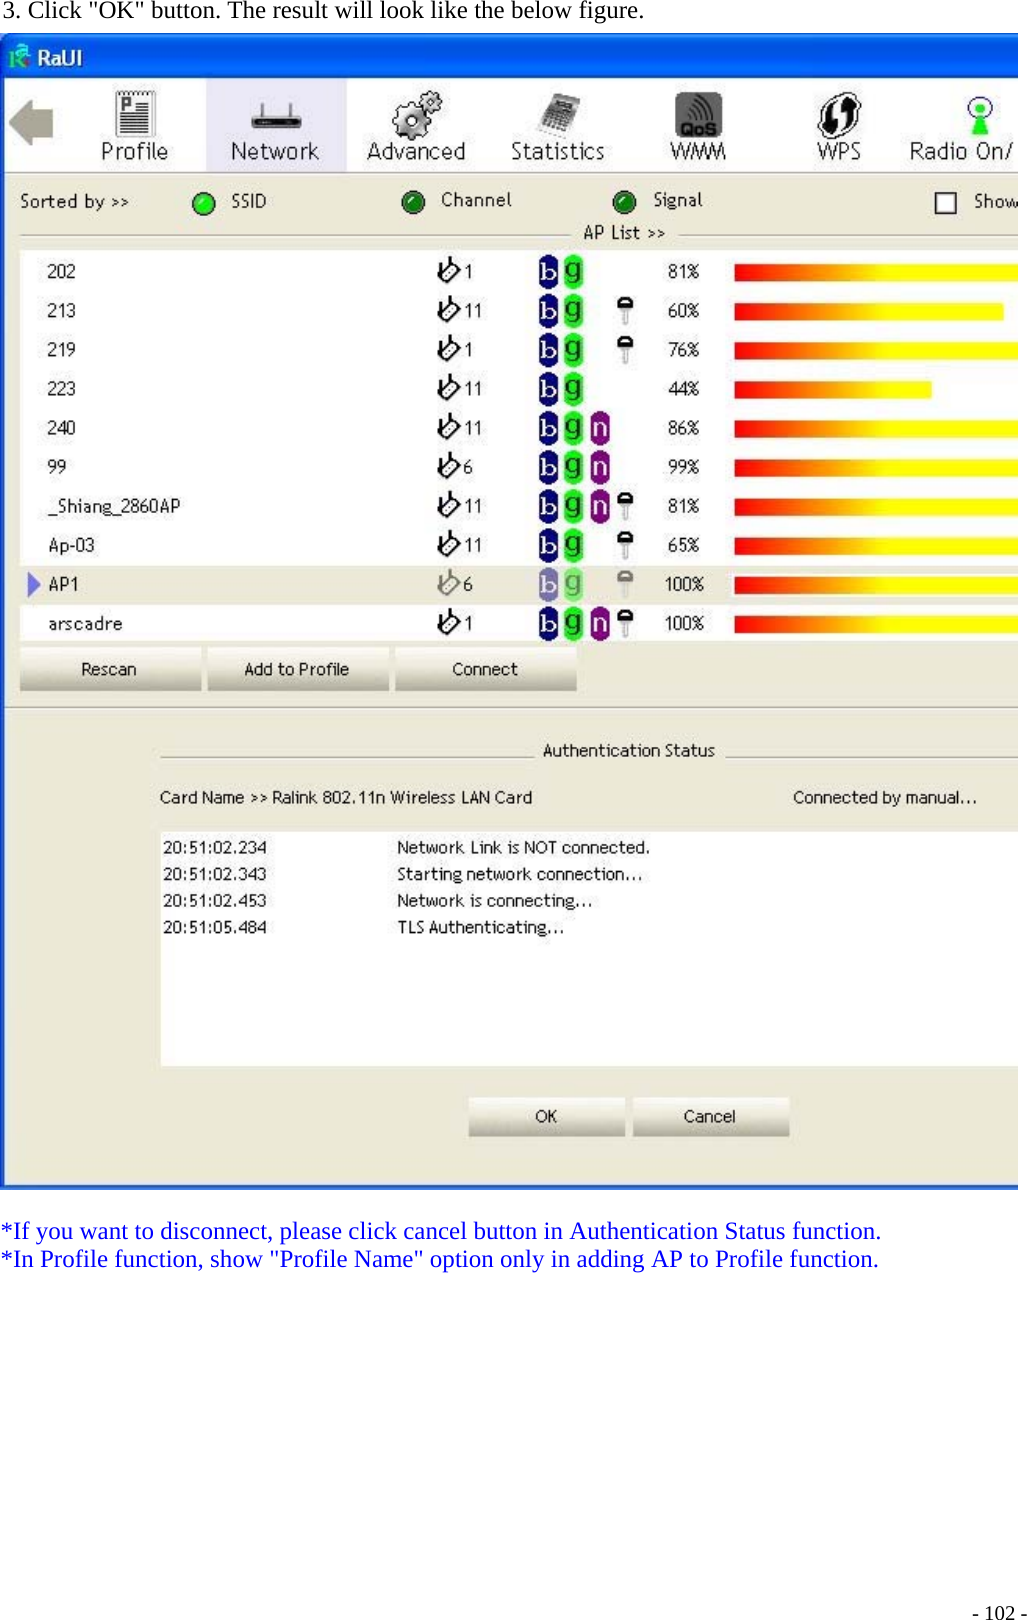Select AP row 202
This screenshot has height=1620, width=1027.
(518, 271)
